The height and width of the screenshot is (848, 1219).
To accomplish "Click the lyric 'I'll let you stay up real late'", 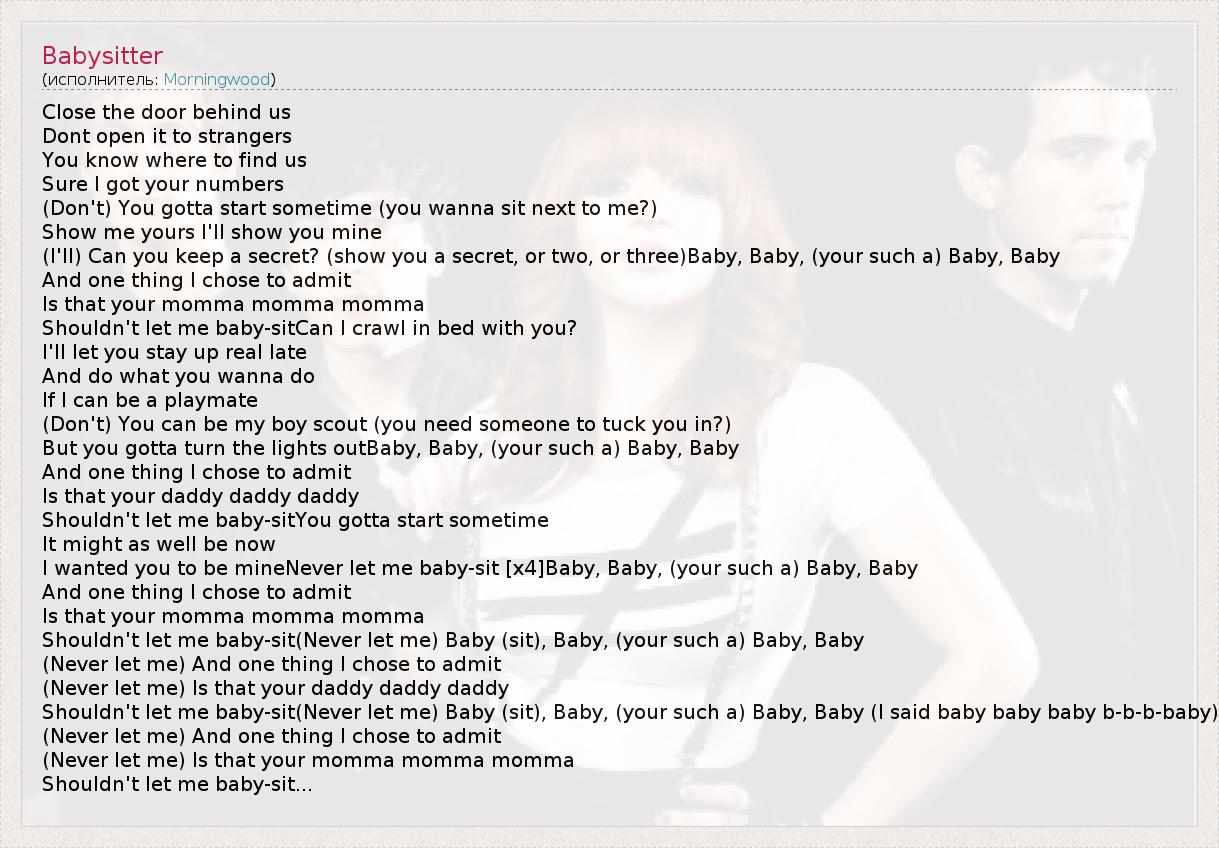I will point(174,352).
